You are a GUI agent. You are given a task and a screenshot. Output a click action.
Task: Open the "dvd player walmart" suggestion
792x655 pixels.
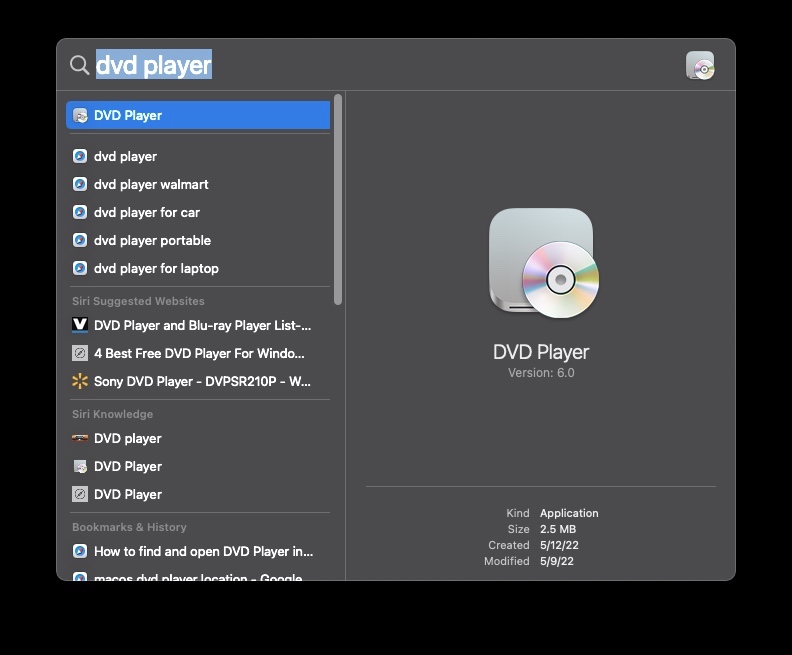point(198,184)
